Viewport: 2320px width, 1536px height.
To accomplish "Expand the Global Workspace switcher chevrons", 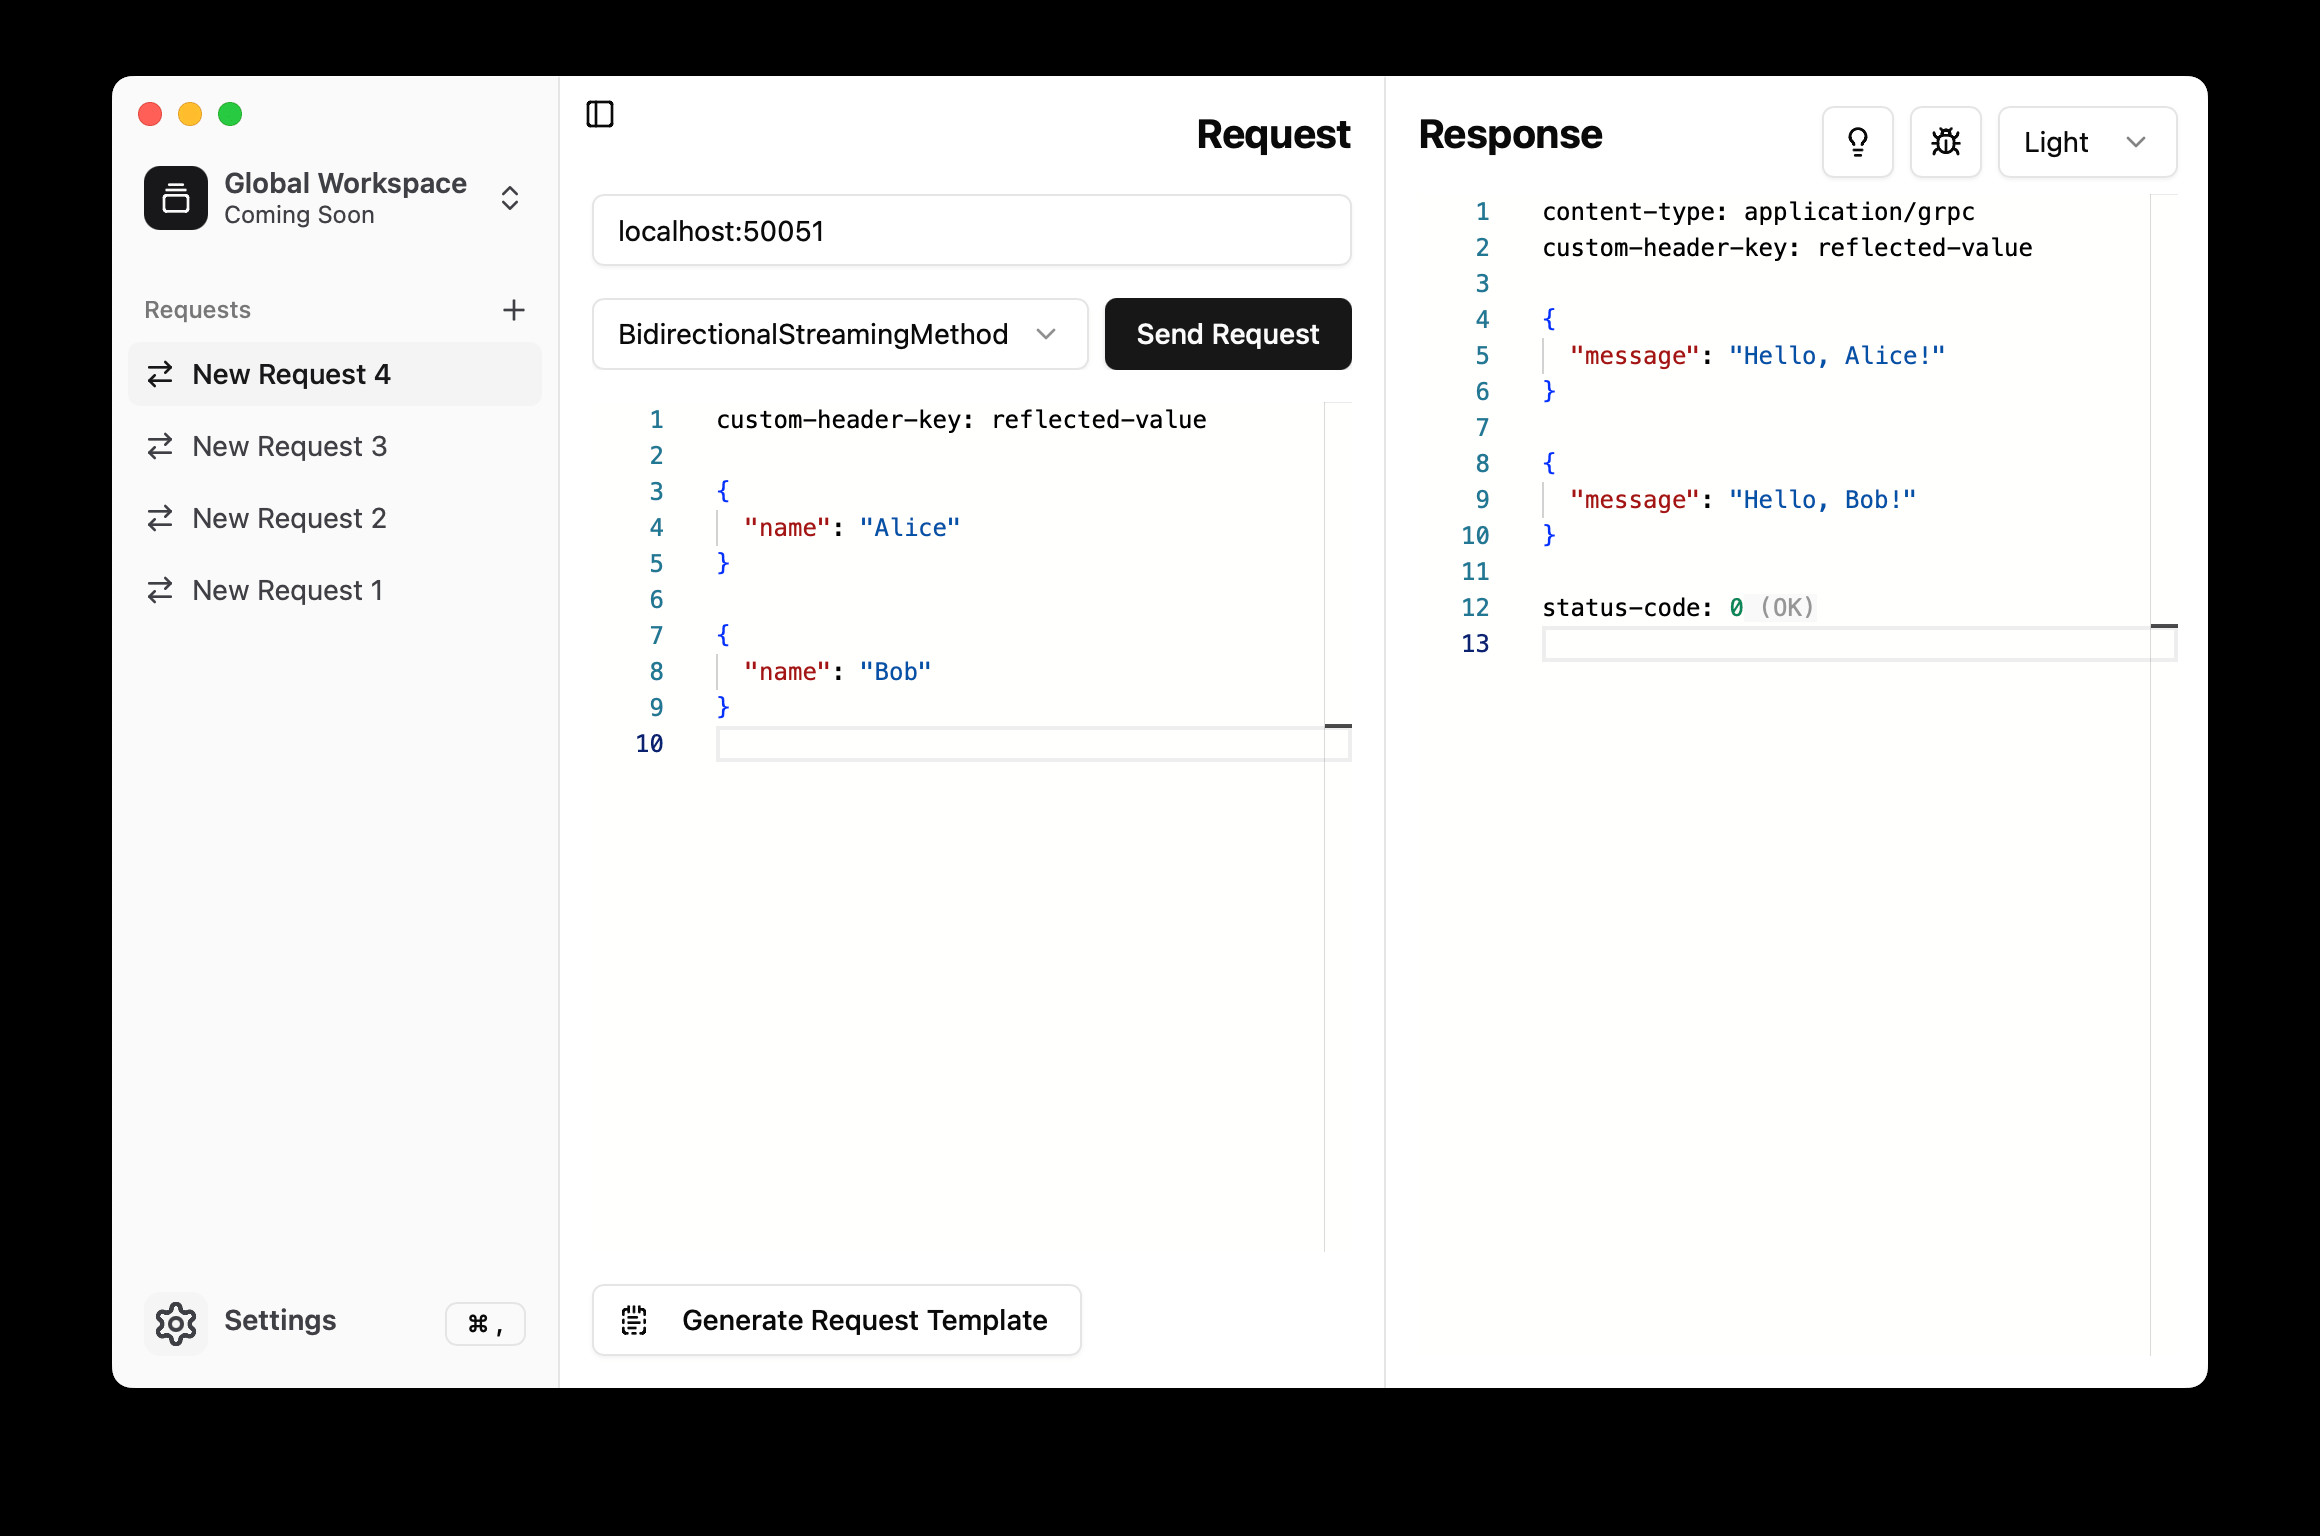I will pyautogui.click(x=510, y=198).
